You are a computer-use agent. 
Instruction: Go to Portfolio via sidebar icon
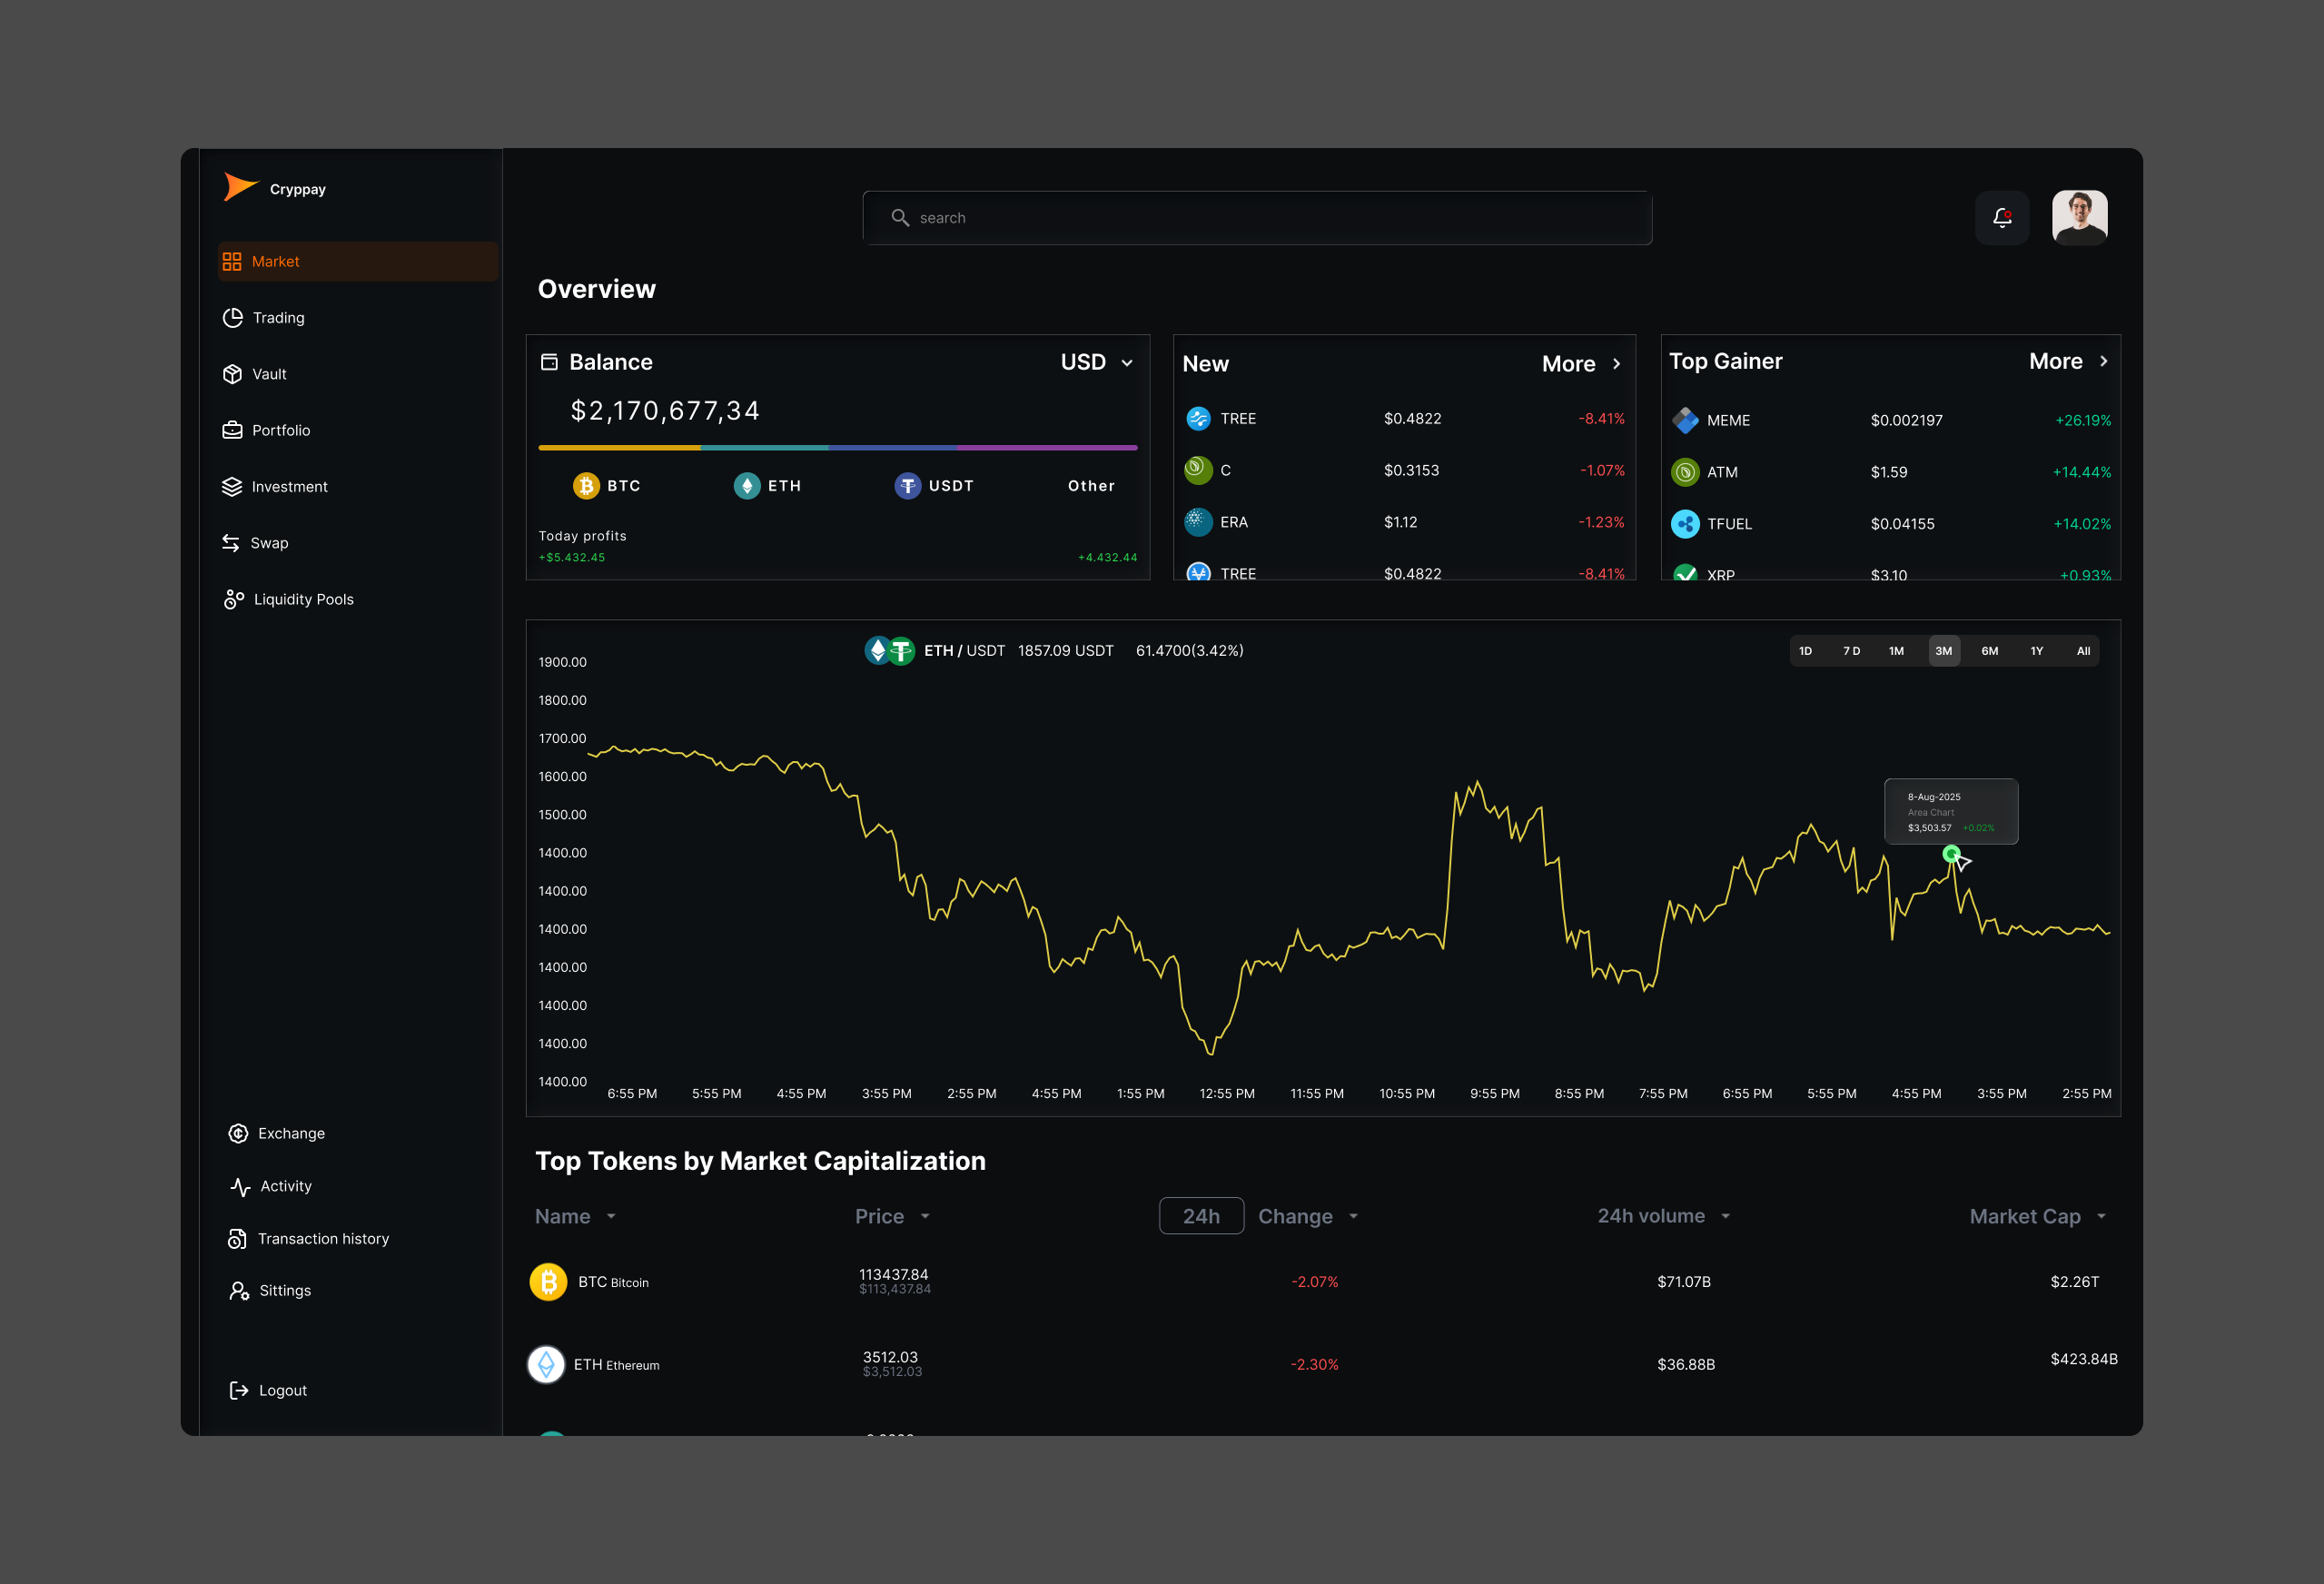tap(233, 429)
